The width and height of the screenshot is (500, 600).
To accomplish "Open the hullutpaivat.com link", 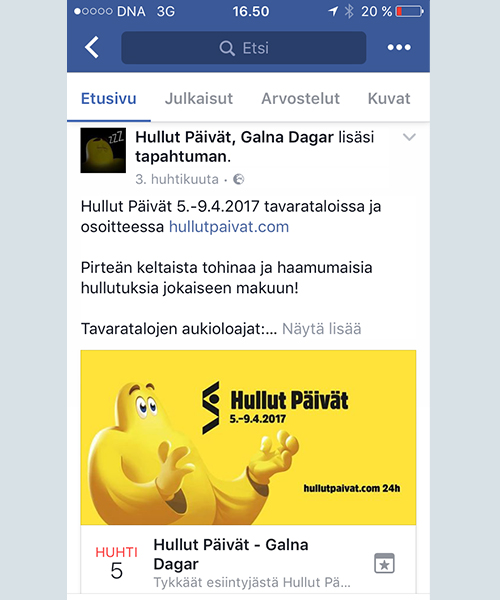I will pyautogui.click(x=229, y=227).
